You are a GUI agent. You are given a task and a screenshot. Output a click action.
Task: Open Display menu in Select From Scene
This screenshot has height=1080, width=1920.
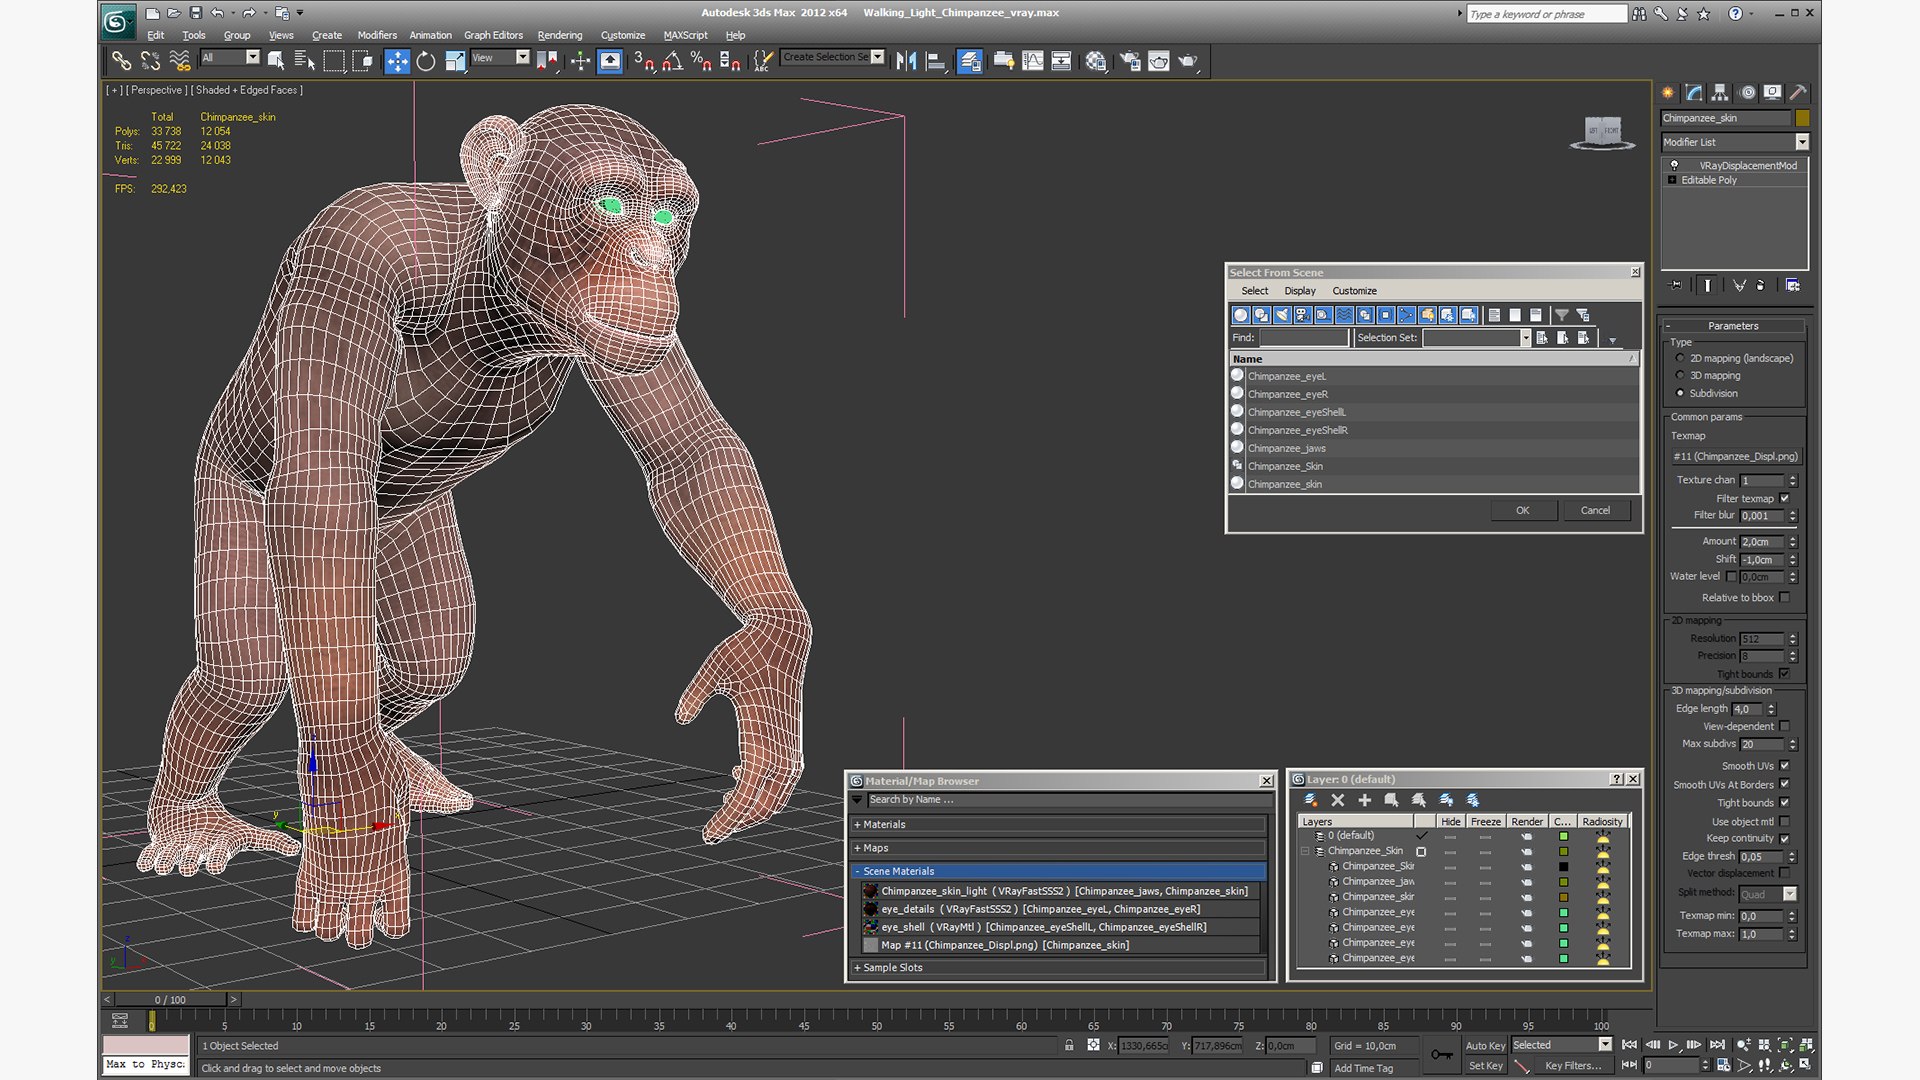tap(1299, 291)
